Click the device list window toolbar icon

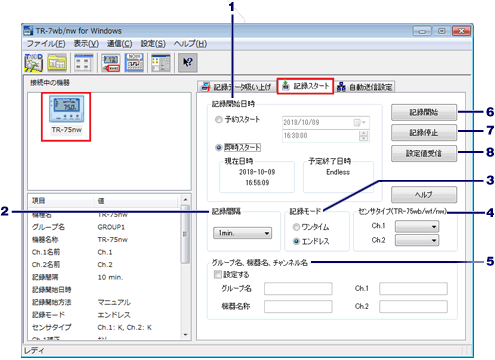83,62
